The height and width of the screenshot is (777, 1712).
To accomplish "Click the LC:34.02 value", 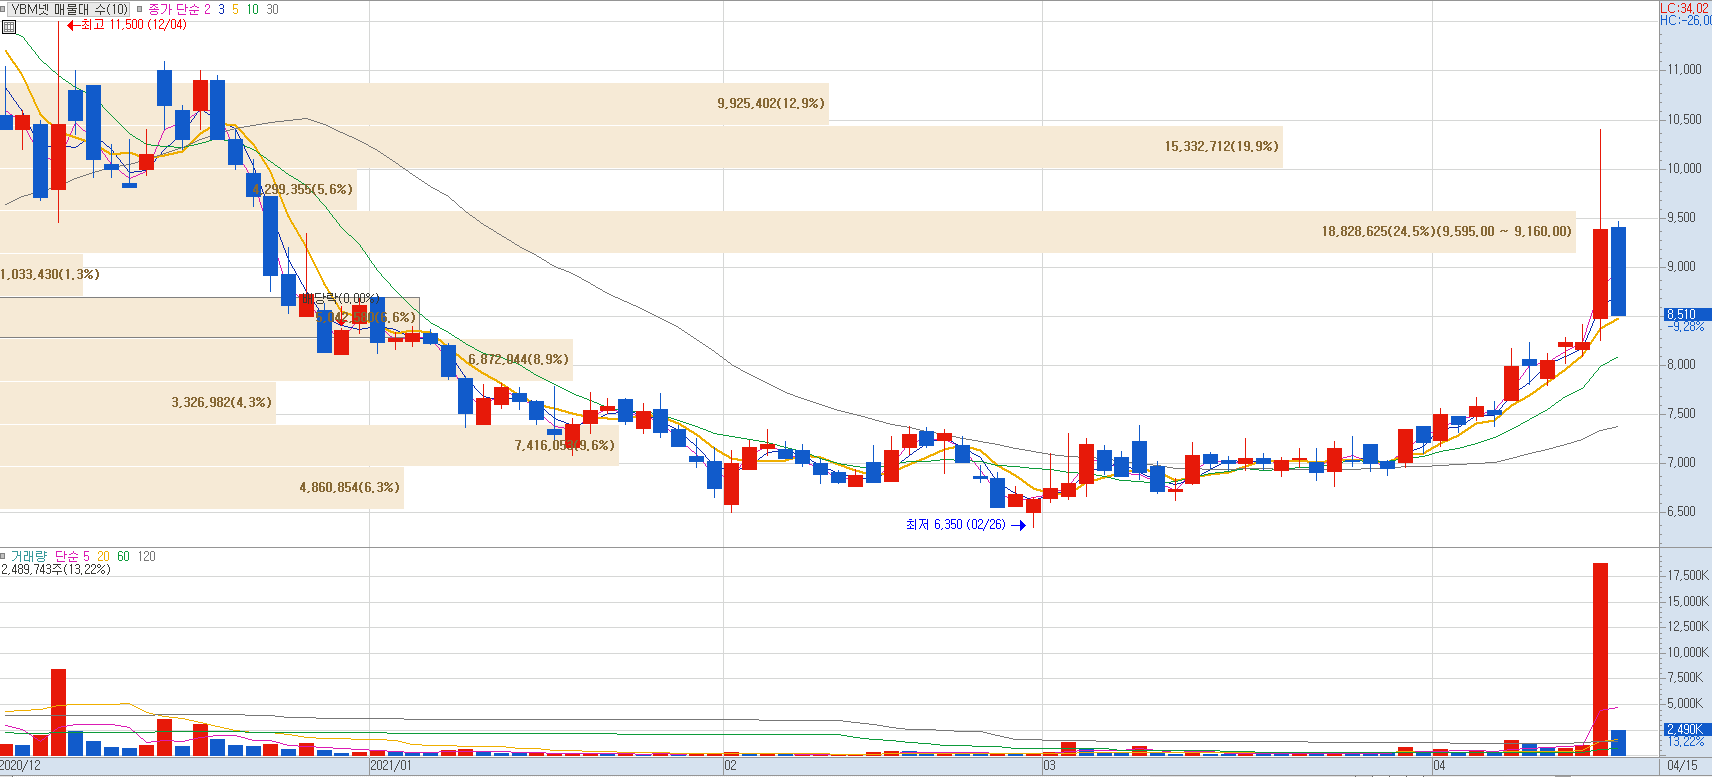I will pyautogui.click(x=1685, y=8).
